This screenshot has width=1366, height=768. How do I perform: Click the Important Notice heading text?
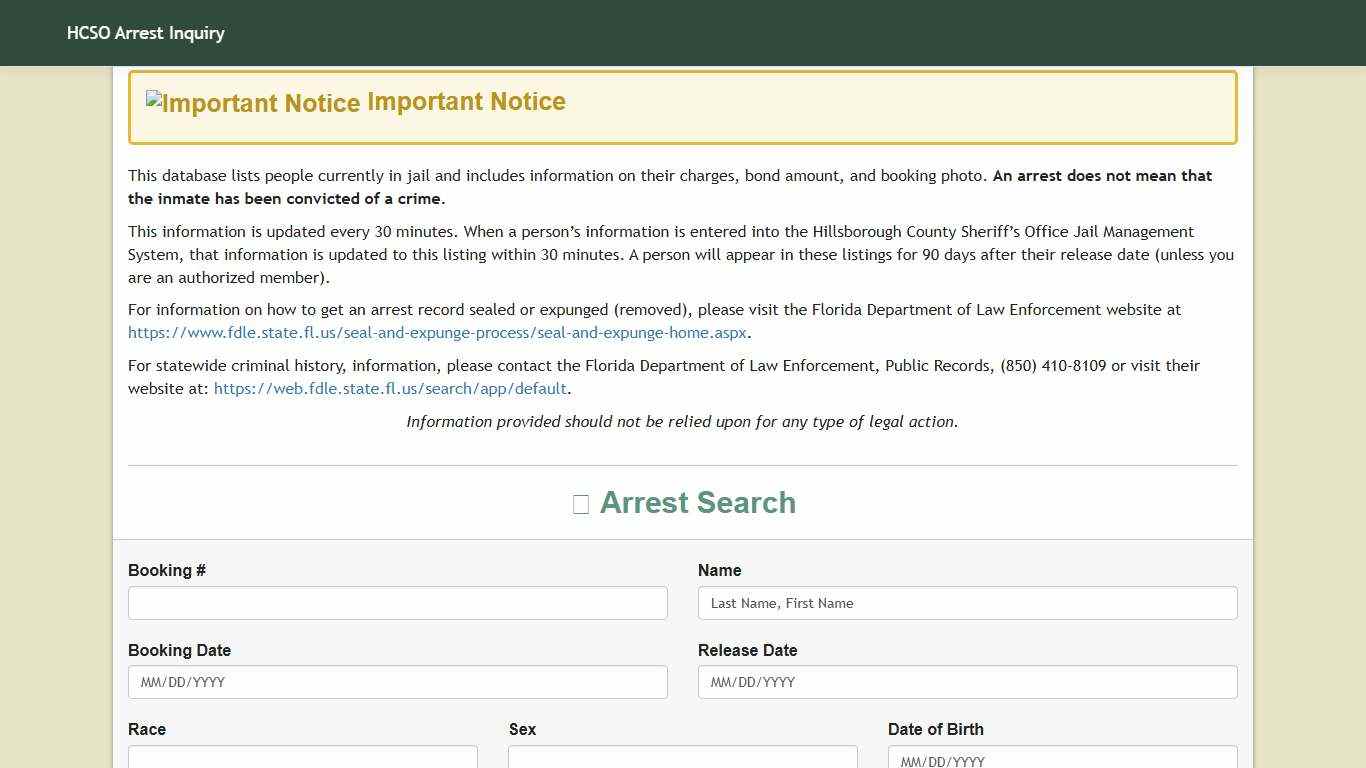pyautogui.click(x=467, y=101)
